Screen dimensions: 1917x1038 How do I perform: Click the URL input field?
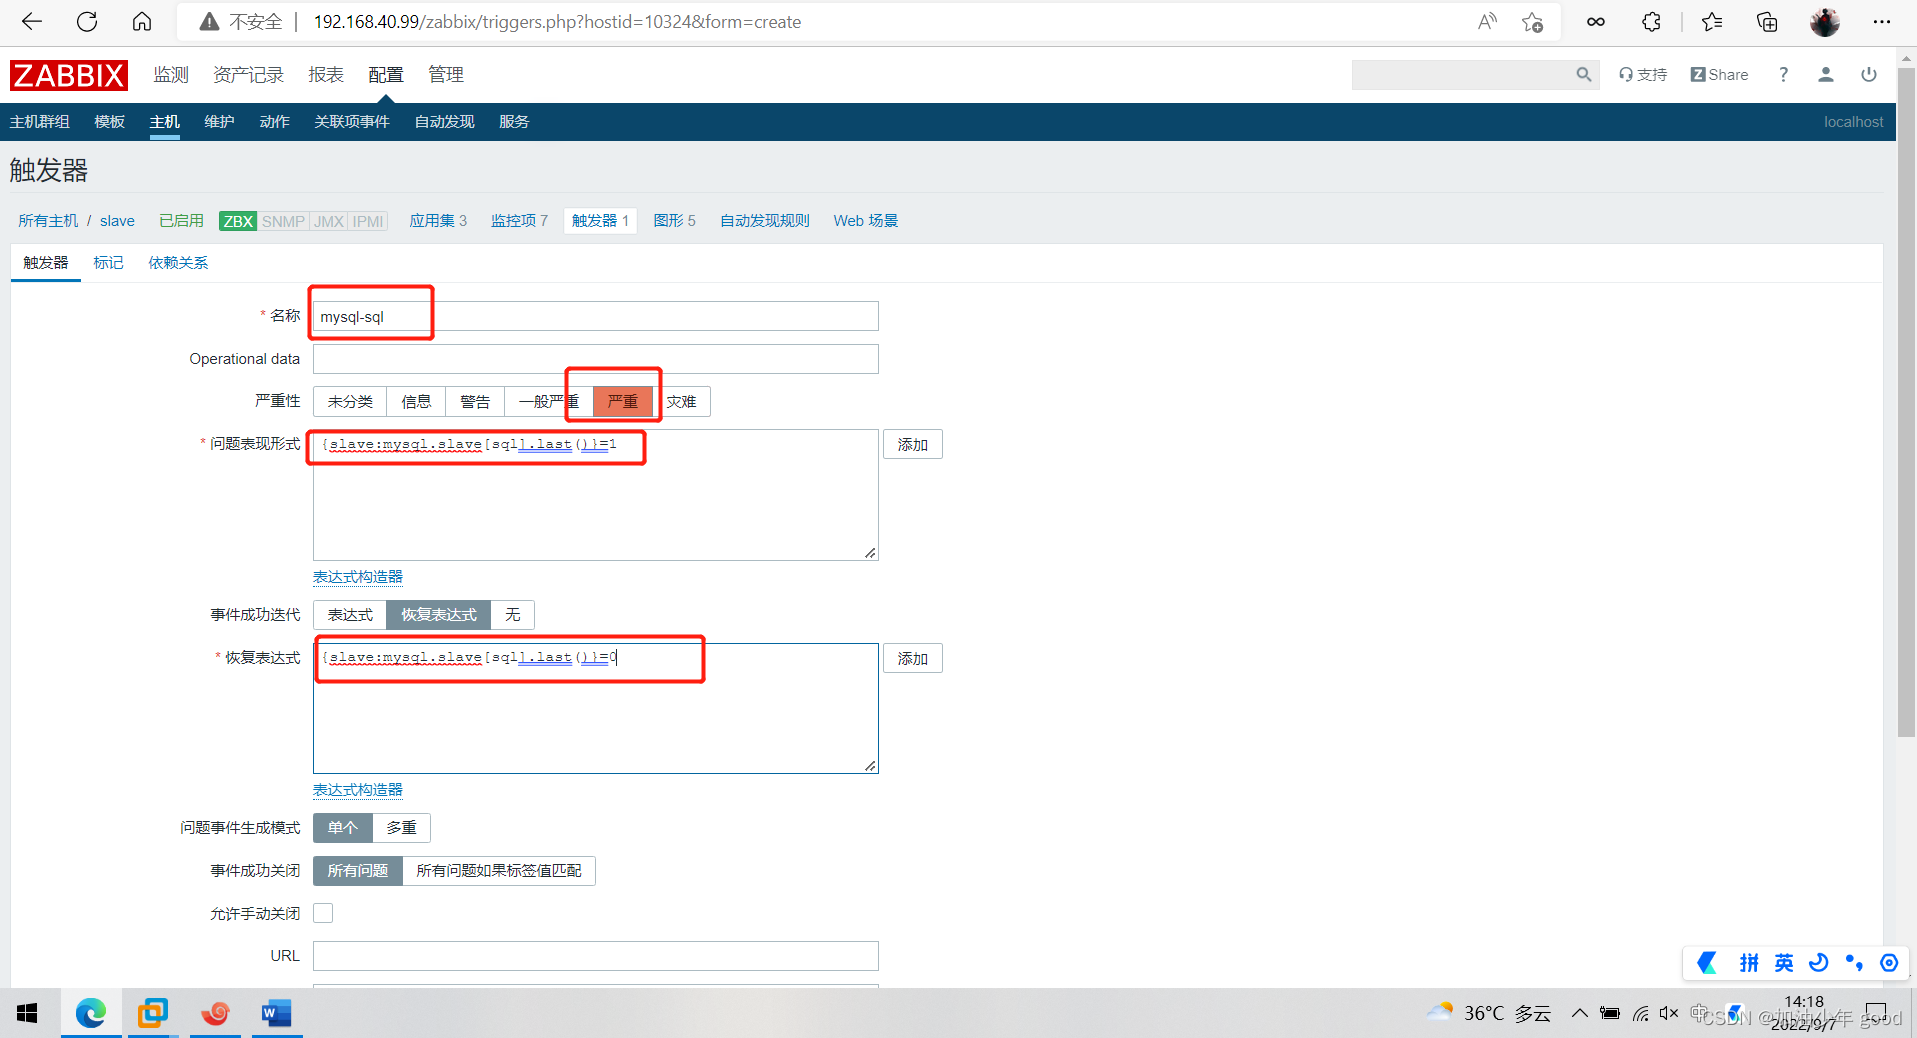click(596, 956)
